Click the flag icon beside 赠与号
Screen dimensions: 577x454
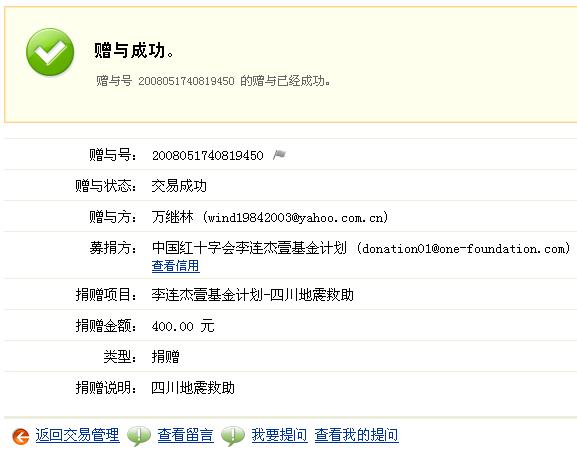click(279, 155)
